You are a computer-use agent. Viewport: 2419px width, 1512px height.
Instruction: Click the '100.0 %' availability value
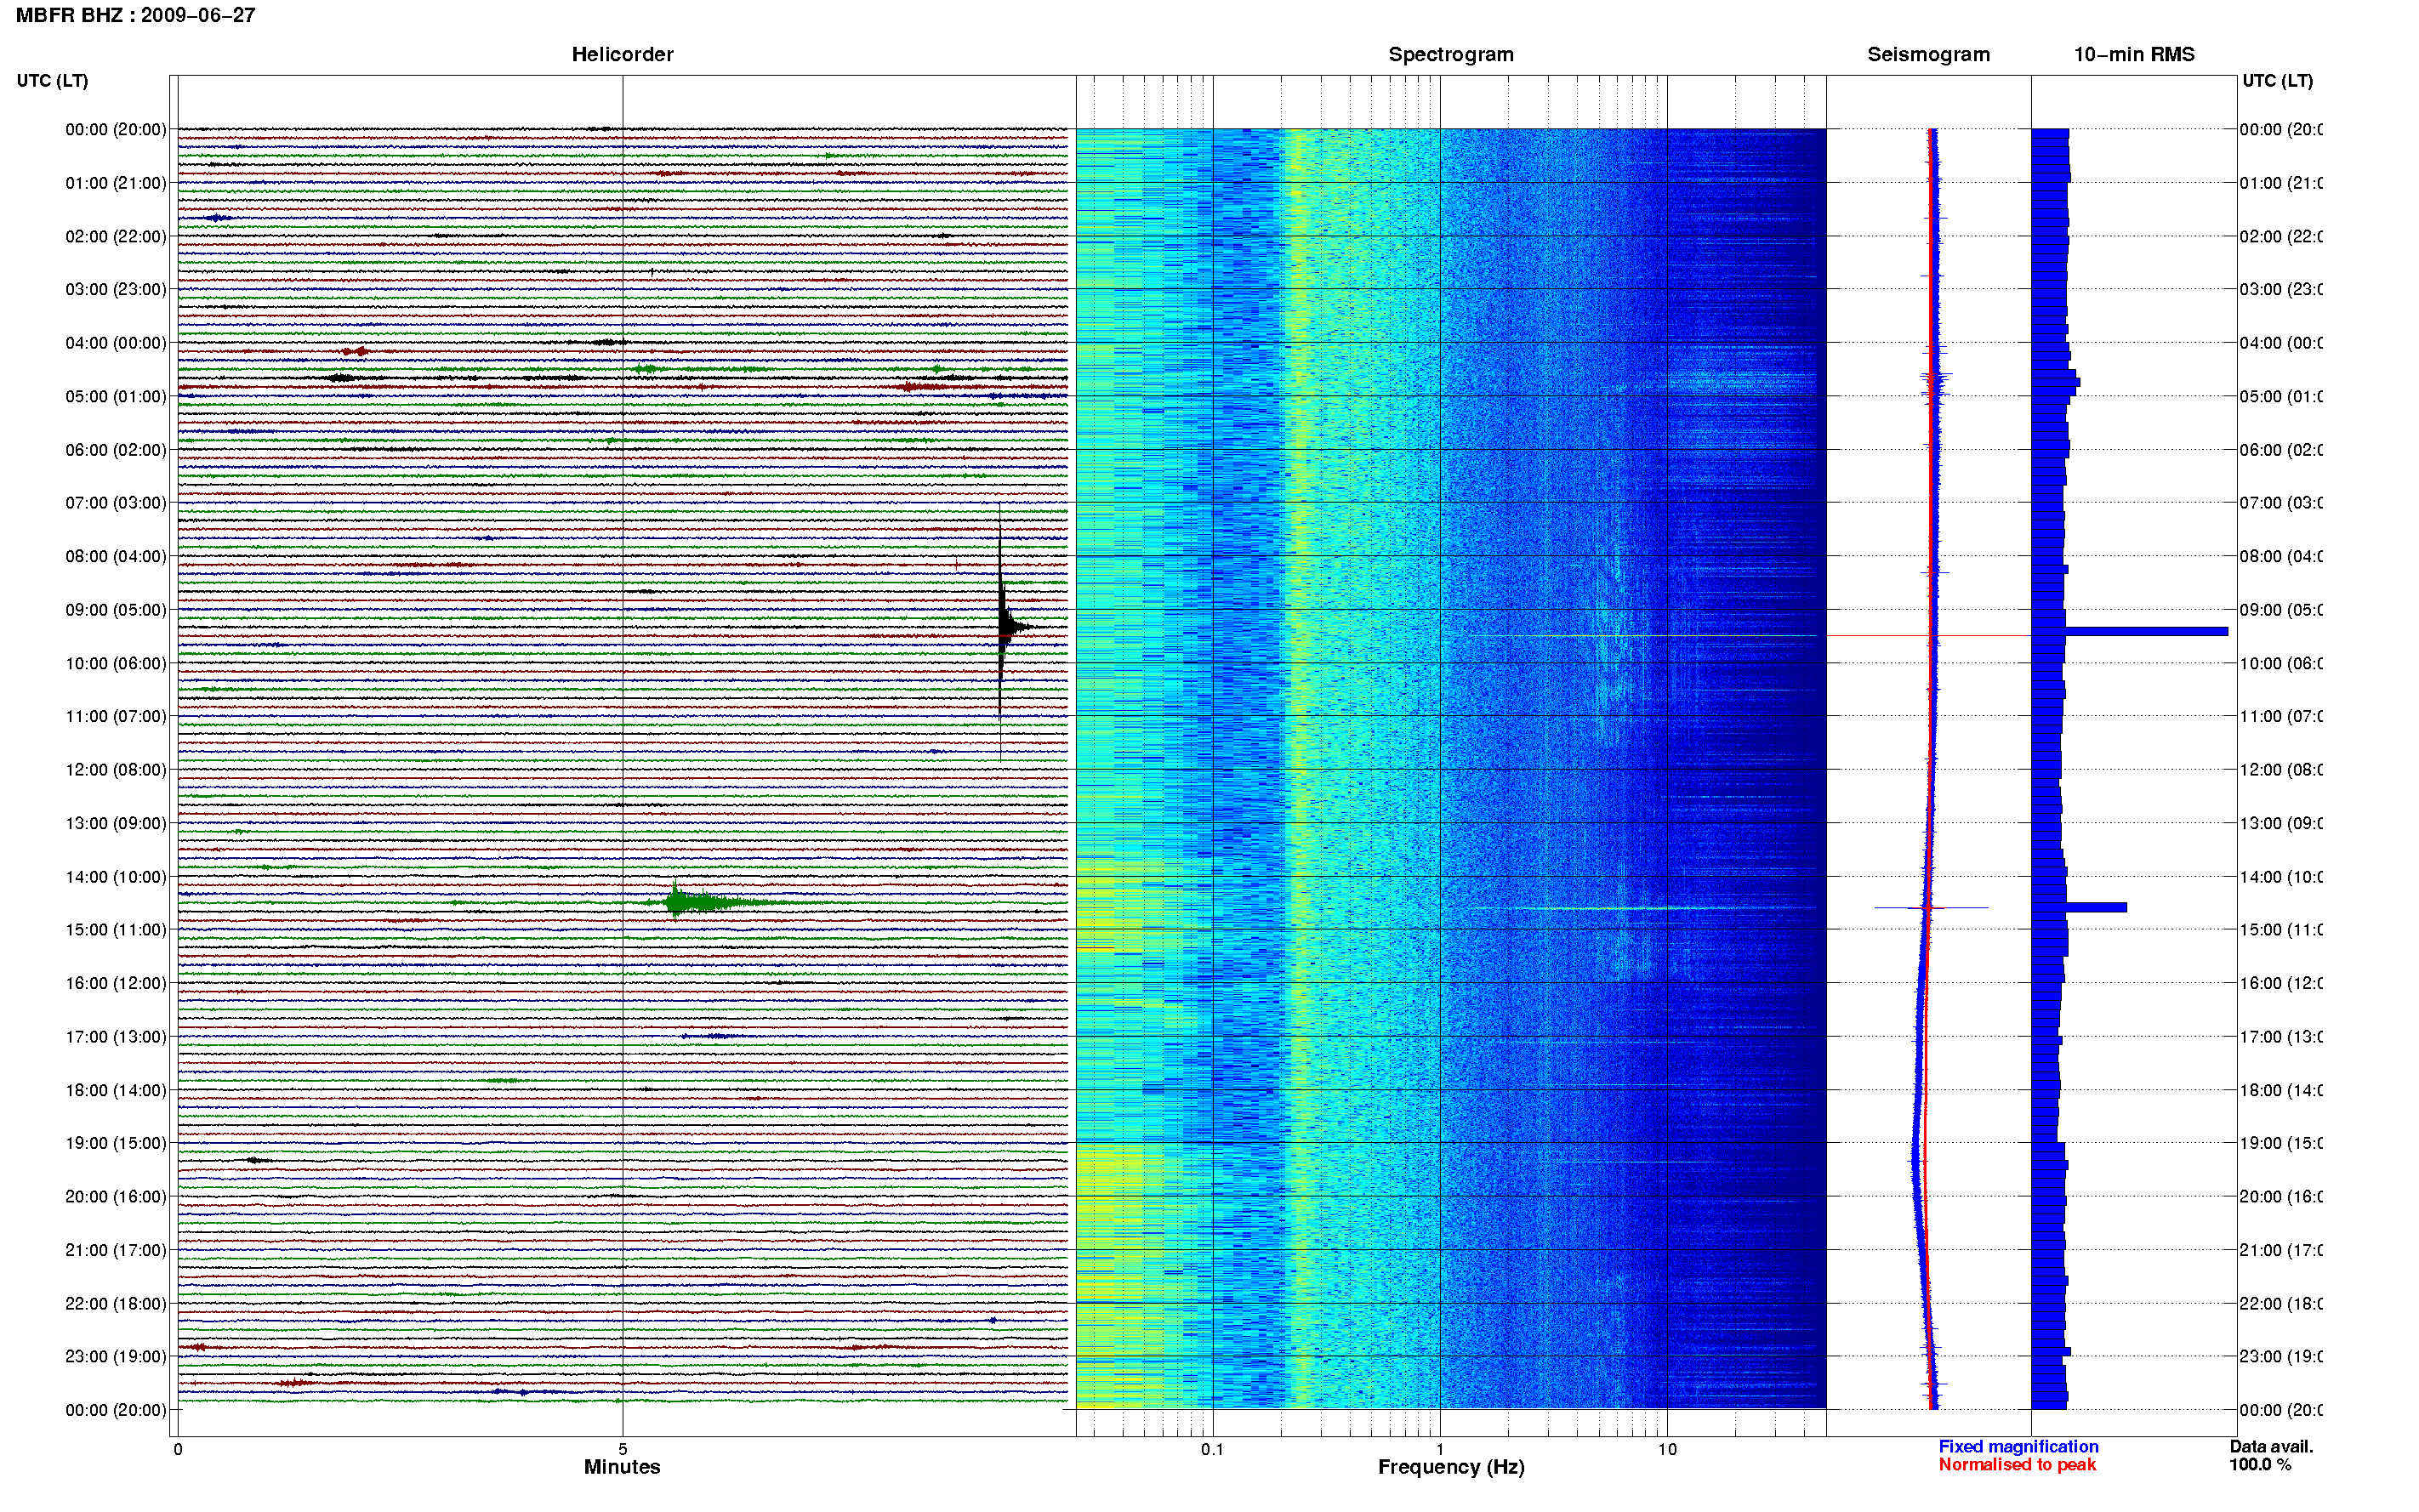2259,1465
